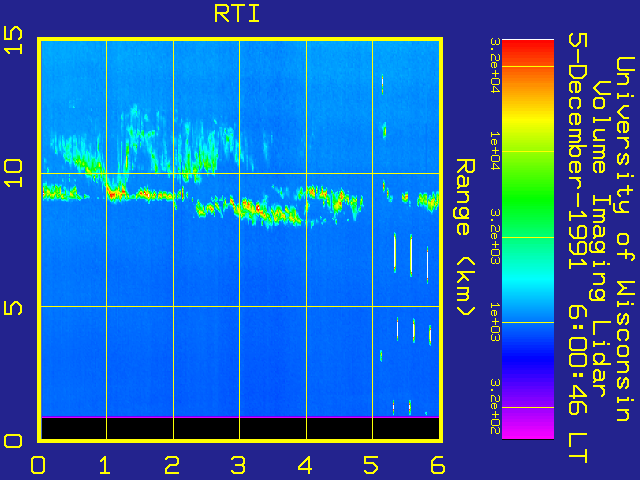Click the 1e+04 colorbar label

(495, 151)
